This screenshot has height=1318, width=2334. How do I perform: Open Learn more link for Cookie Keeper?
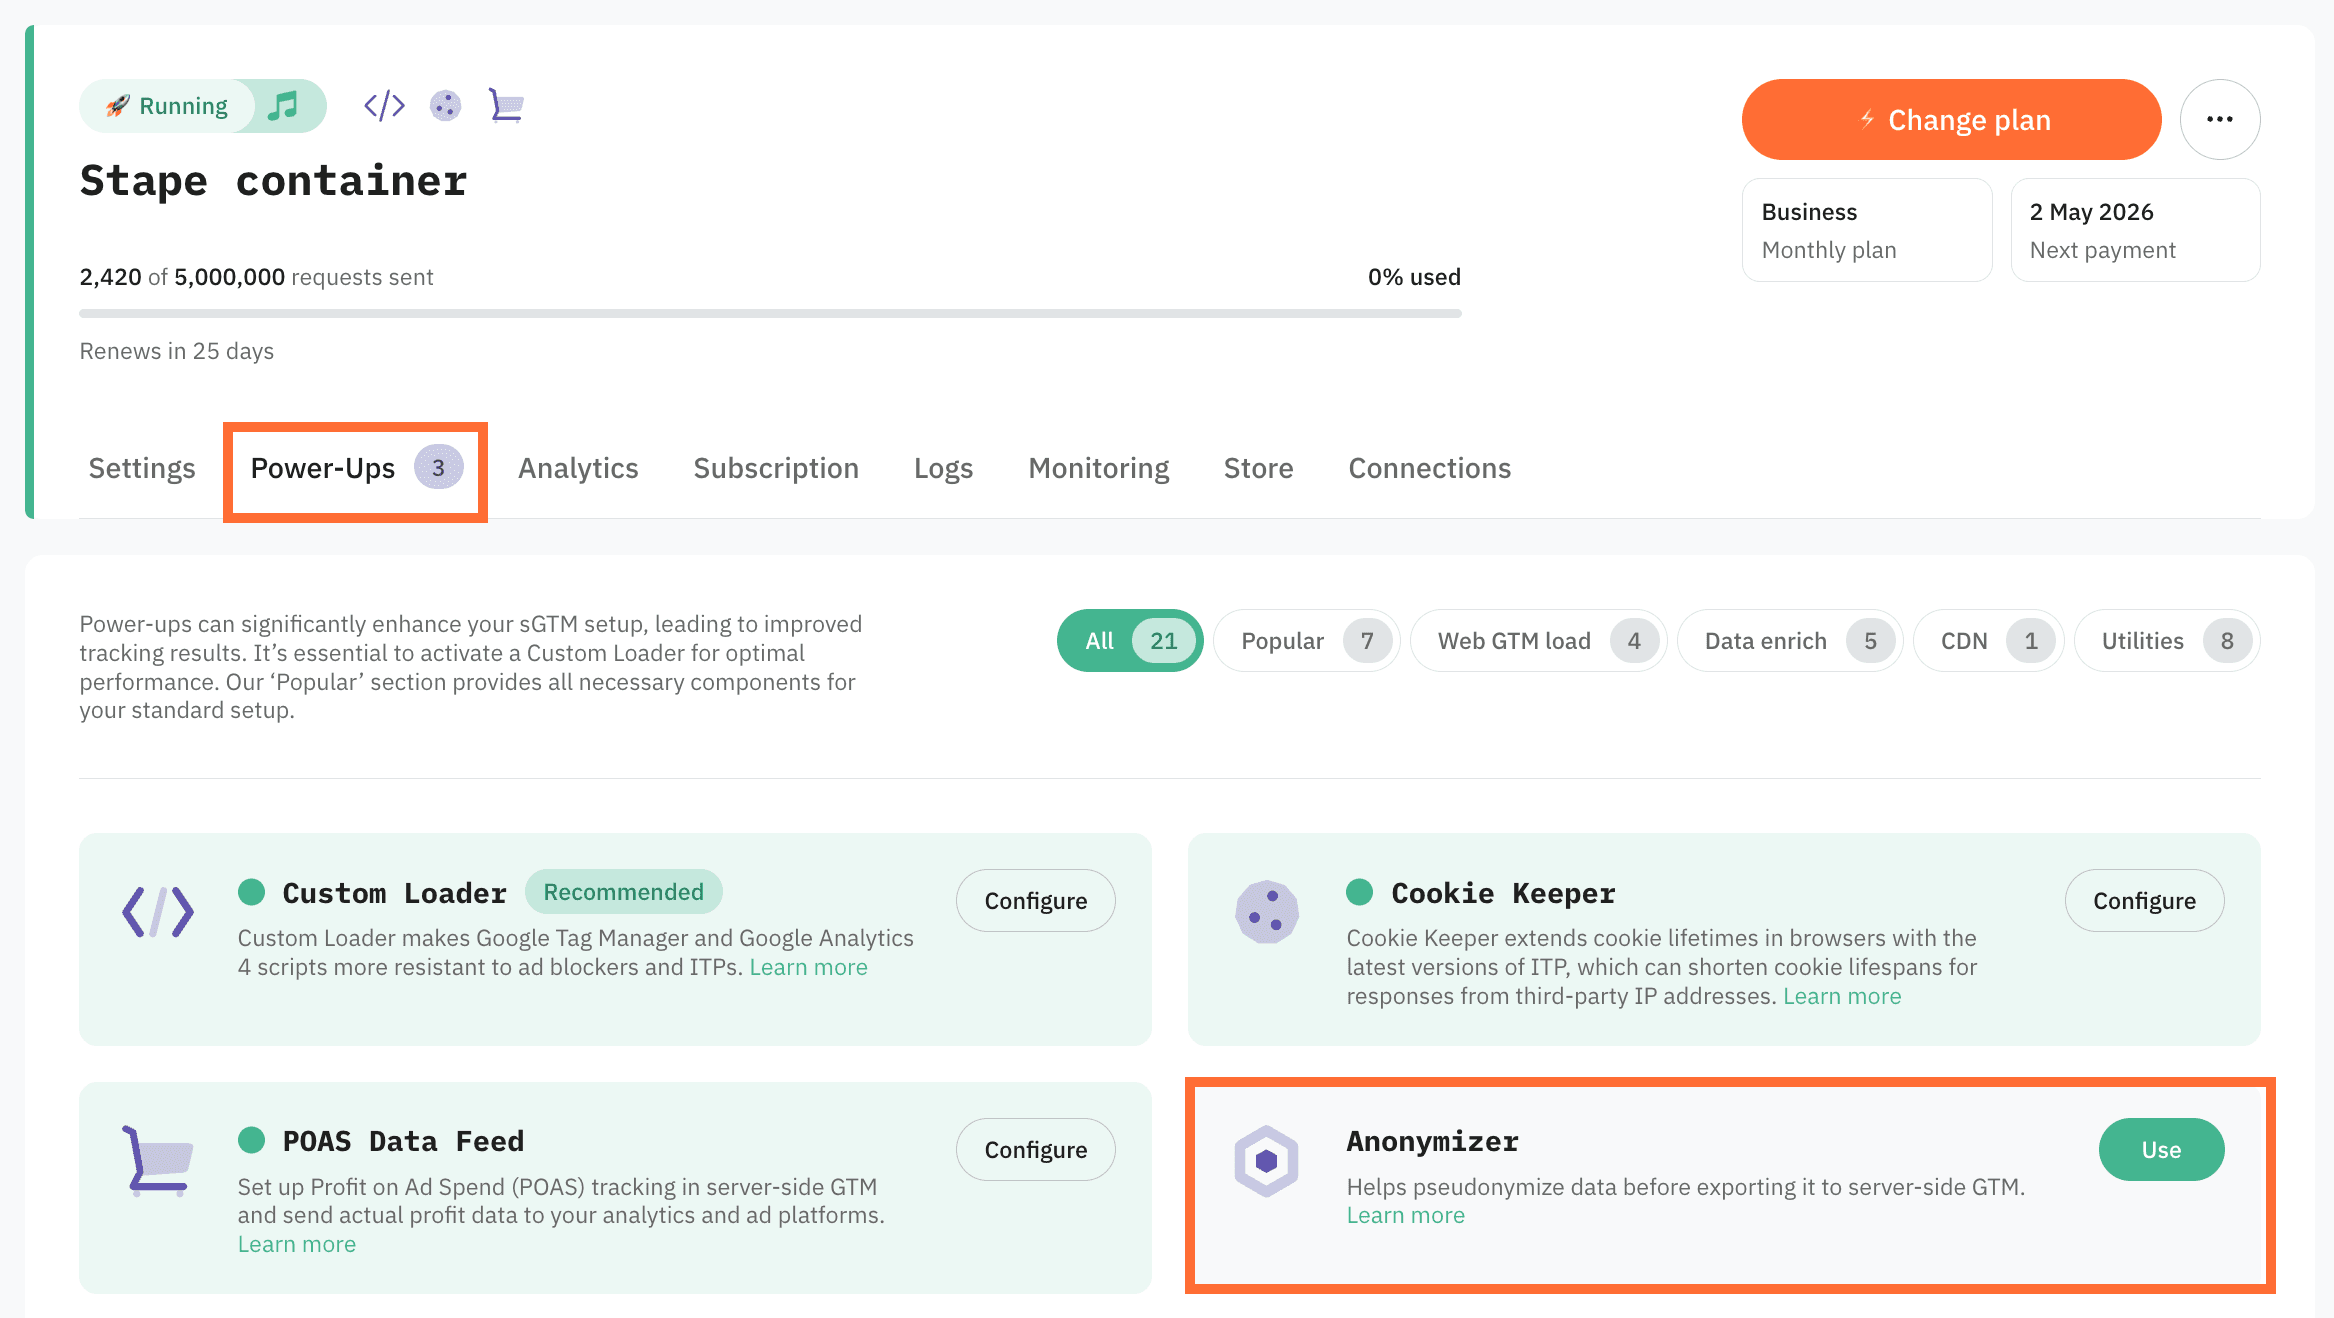point(1842,996)
